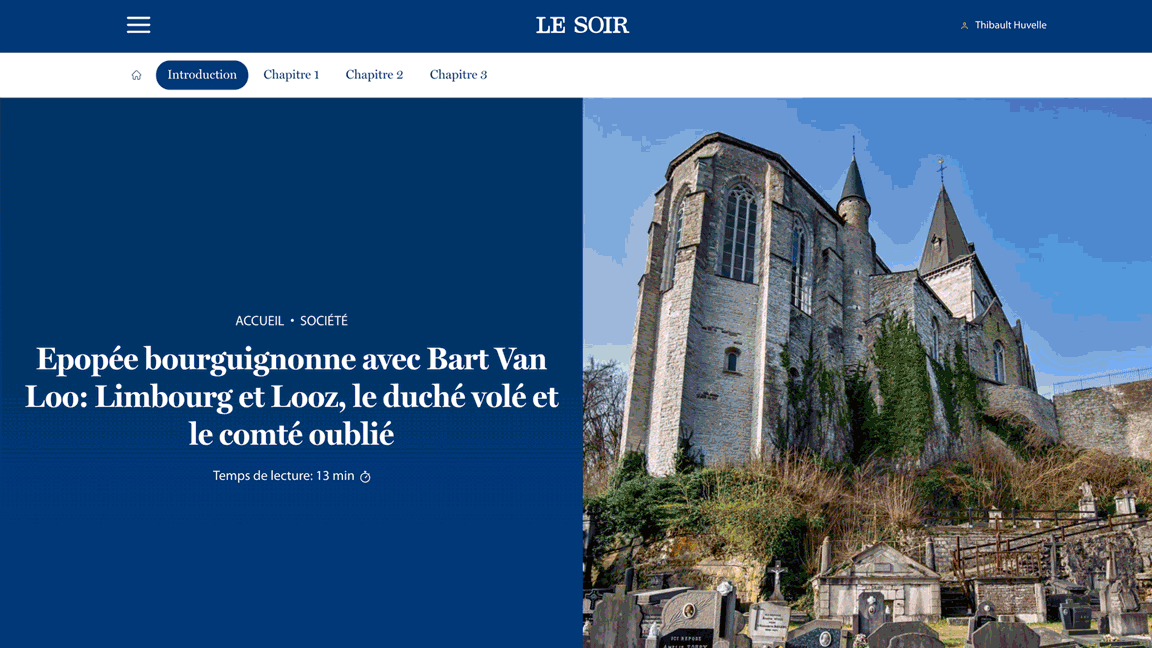Open the user profile icon beside Thibault Huvelle
1152x648 pixels.
coord(964,25)
